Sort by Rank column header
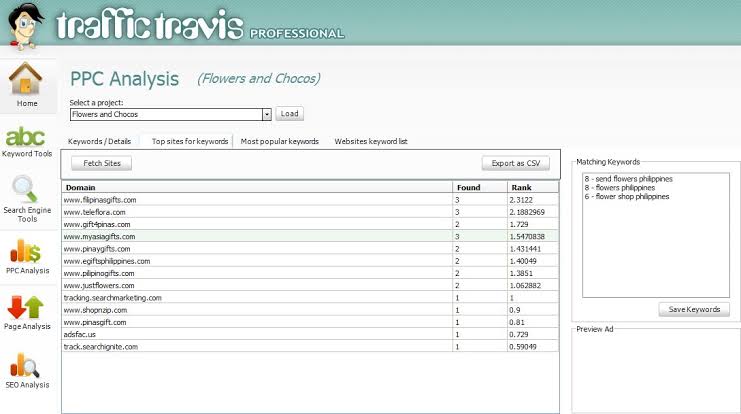 (x=533, y=188)
